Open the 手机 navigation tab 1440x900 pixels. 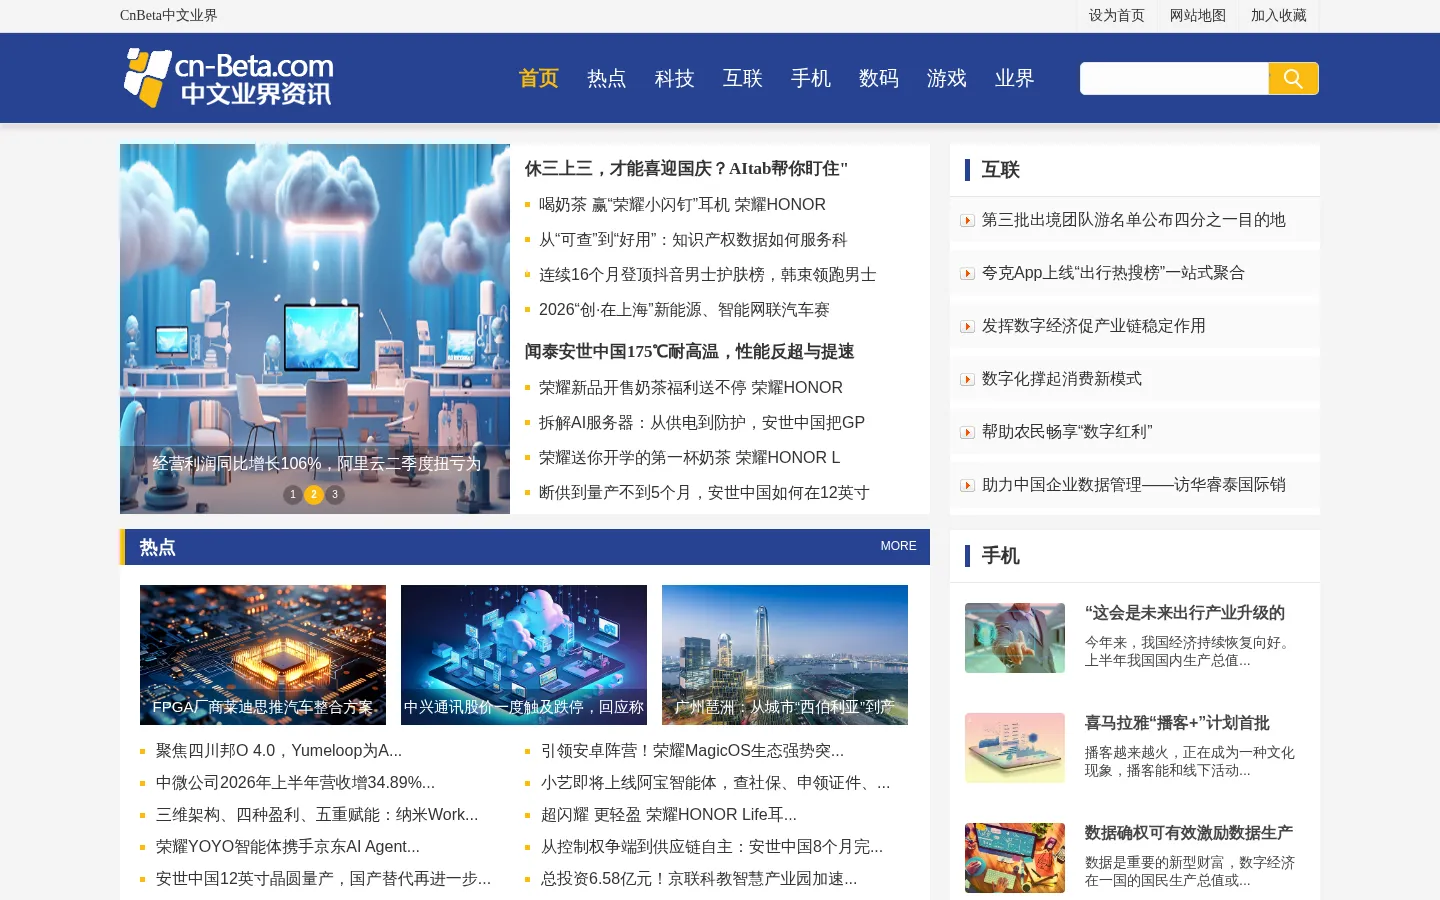(811, 78)
